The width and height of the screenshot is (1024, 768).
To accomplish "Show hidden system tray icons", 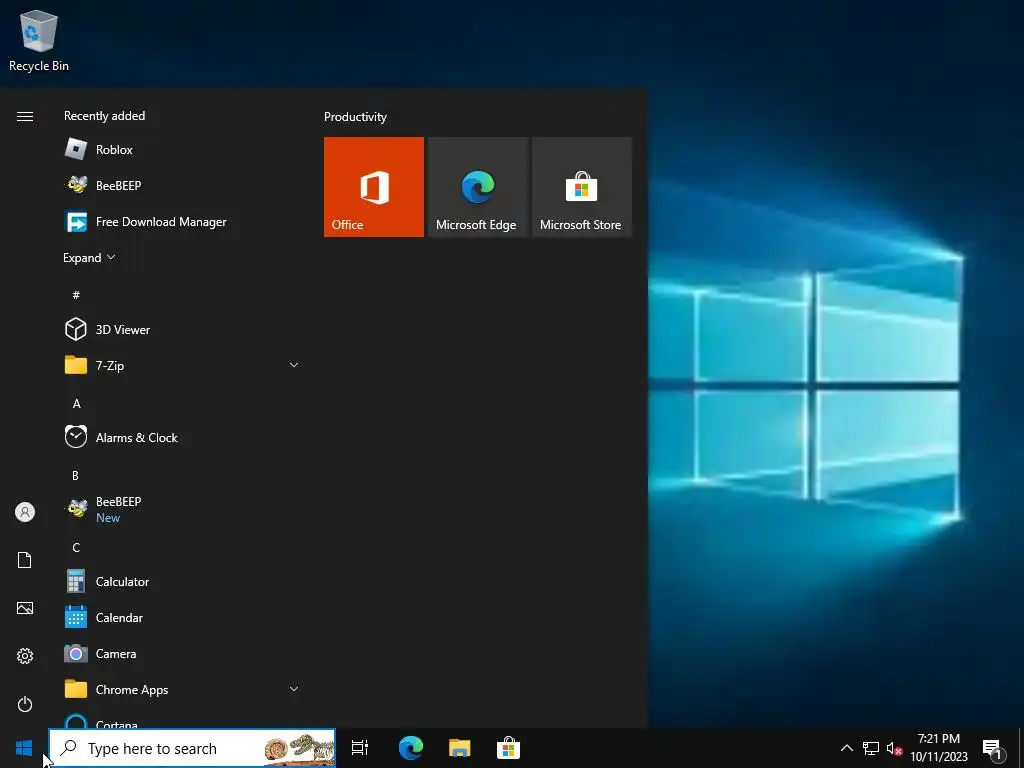I will click(846, 748).
